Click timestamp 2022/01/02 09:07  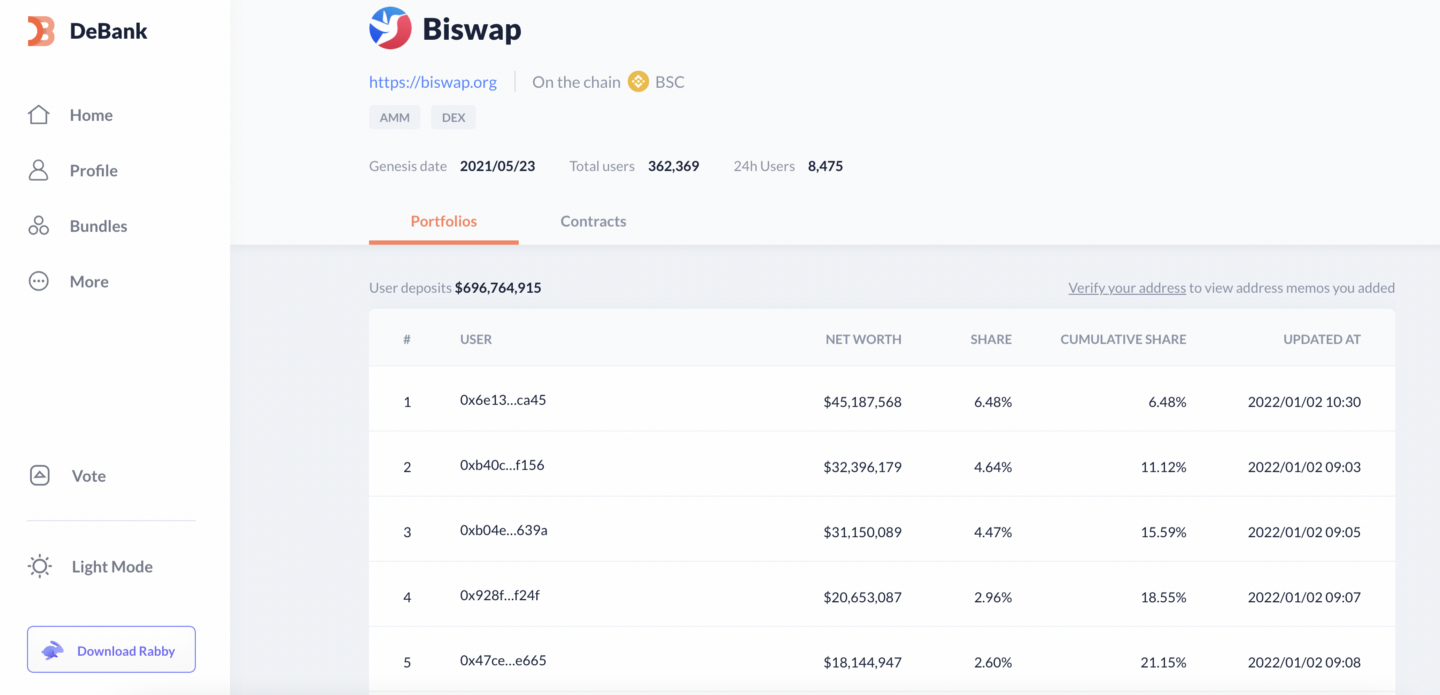pos(1304,597)
